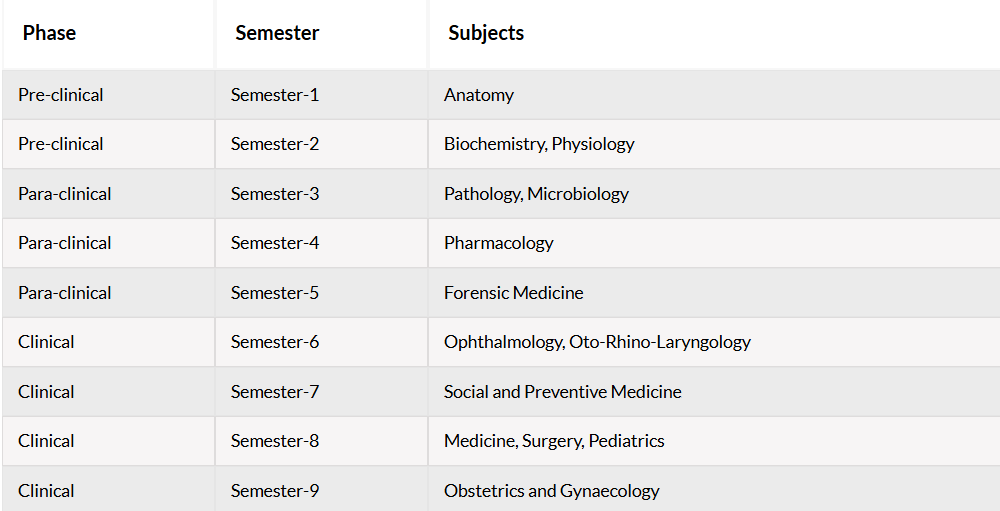Viewport: 1000px width, 511px height.
Task: Select the Semester-2 cell
Action: click(321, 144)
